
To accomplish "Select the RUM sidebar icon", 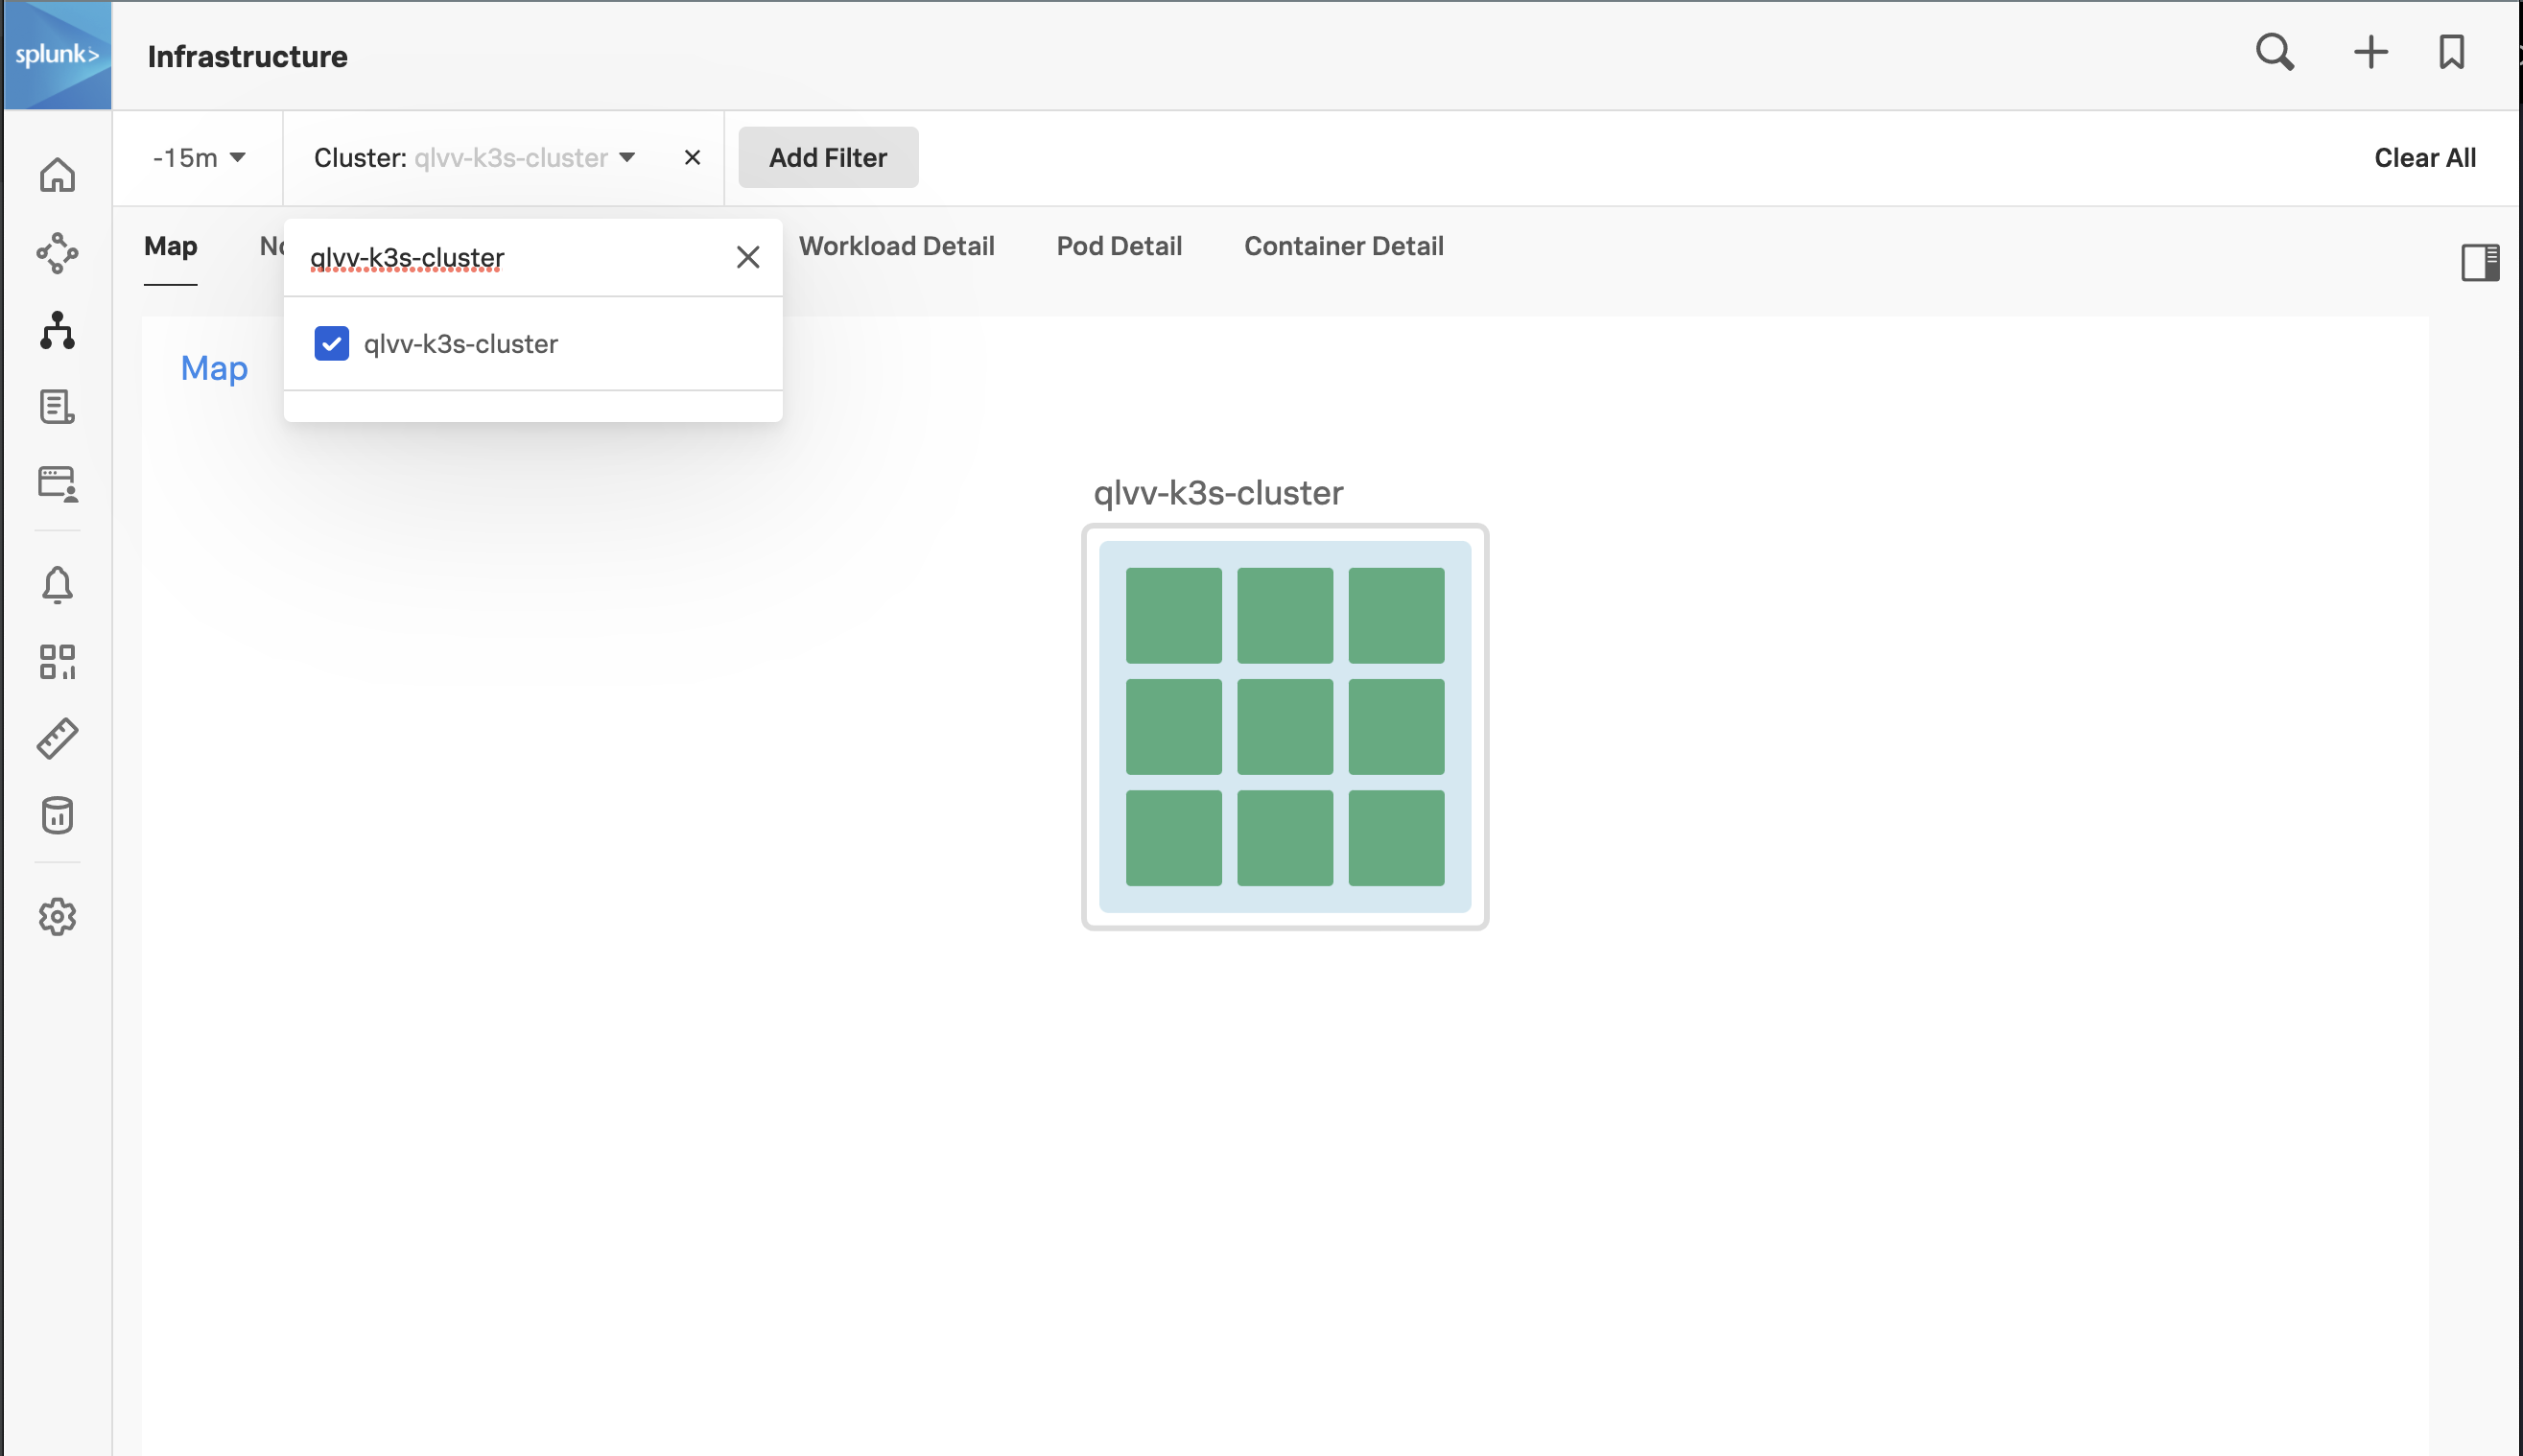I will (x=57, y=486).
